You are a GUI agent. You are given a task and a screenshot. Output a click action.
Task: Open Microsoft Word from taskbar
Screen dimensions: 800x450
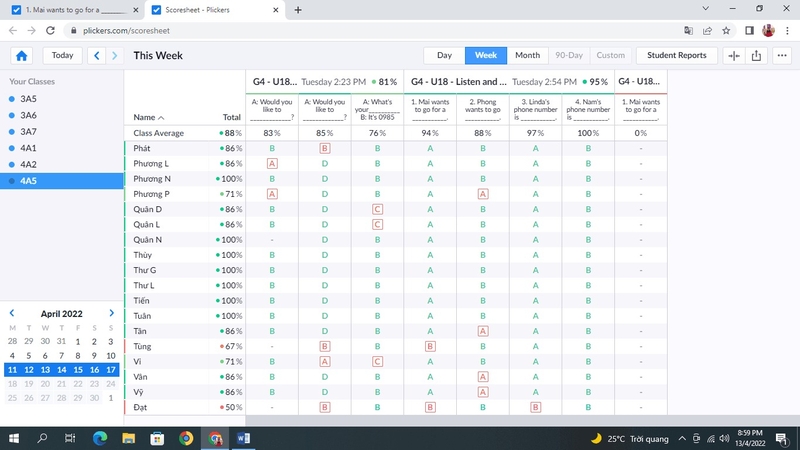pyautogui.click(x=243, y=438)
